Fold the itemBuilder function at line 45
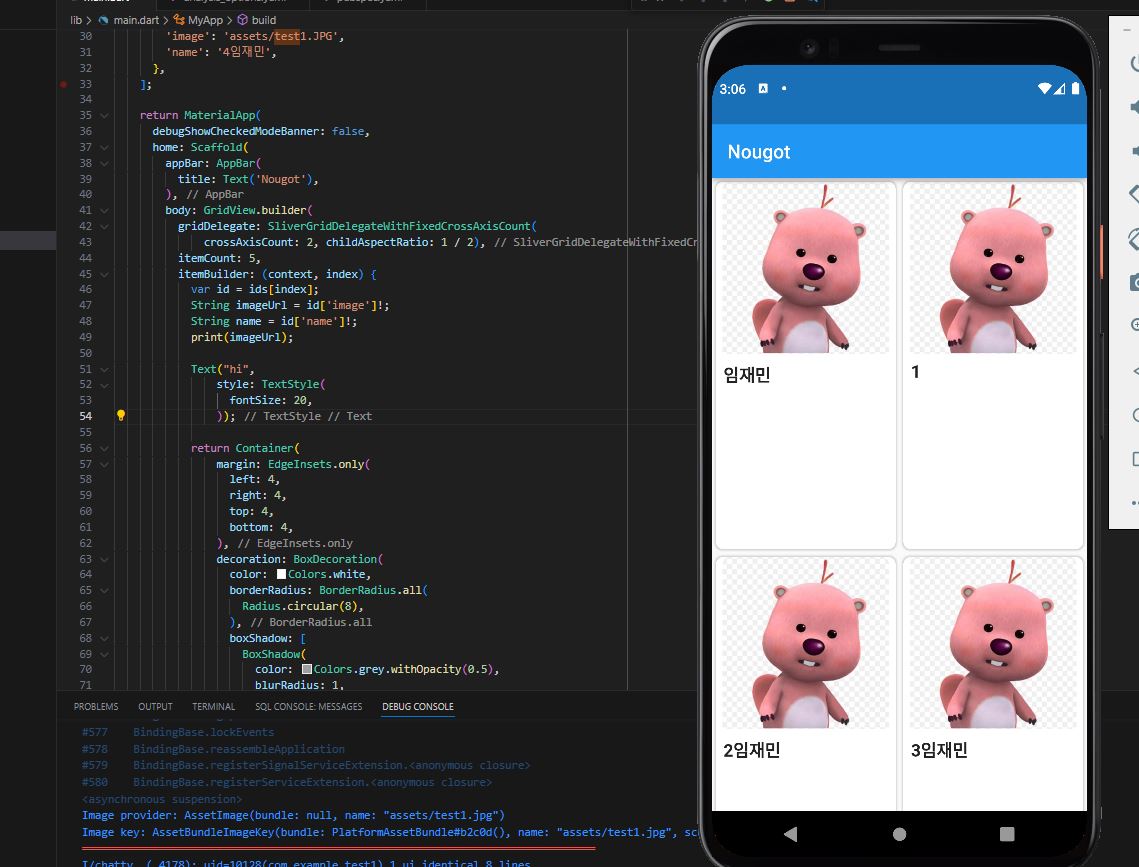The image size is (1139, 867). [x=105, y=274]
